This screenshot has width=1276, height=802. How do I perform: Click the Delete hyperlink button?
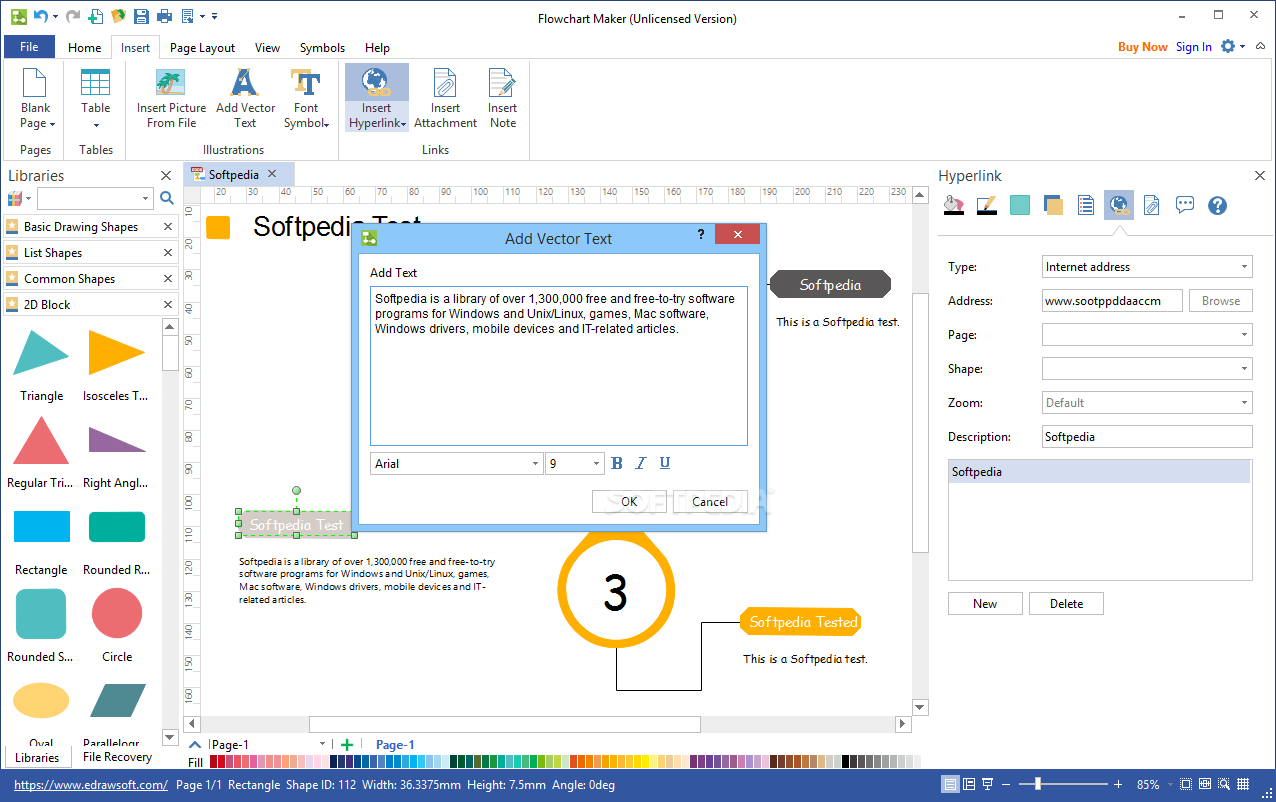pyautogui.click(x=1066, y=604)
